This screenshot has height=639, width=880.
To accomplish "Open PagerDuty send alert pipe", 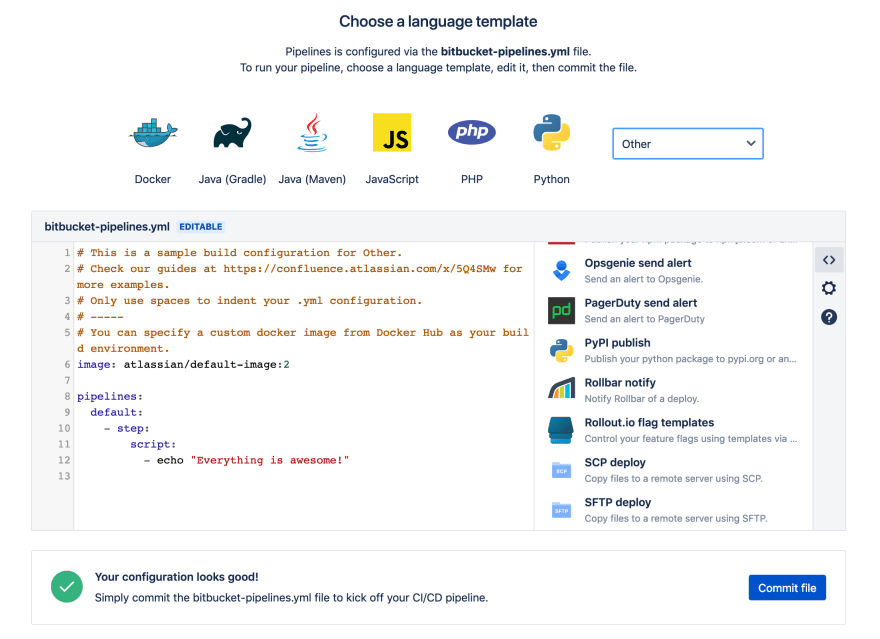I will click(x=640, y=302).
